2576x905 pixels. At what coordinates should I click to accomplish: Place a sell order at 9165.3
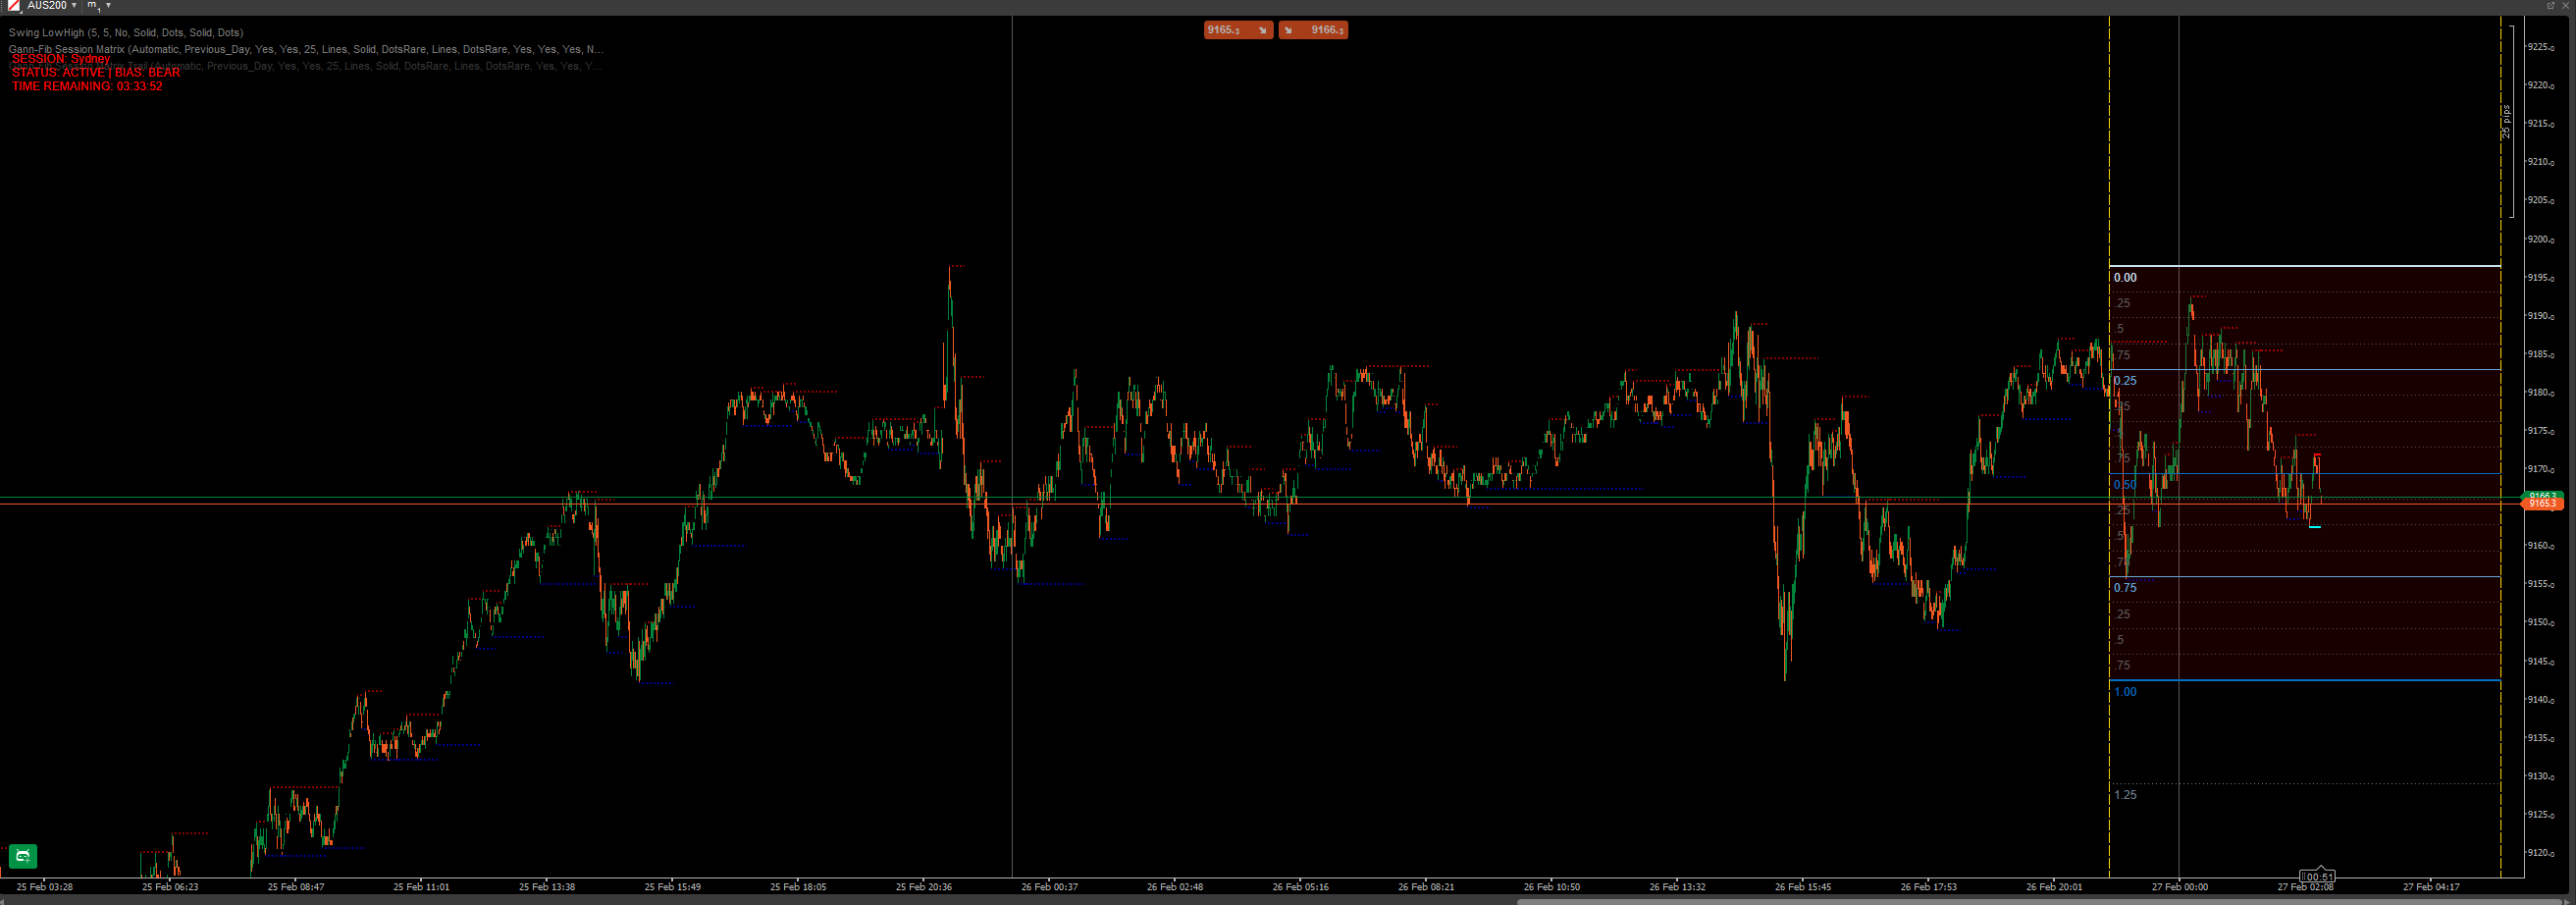click(x=1226, y=30)
